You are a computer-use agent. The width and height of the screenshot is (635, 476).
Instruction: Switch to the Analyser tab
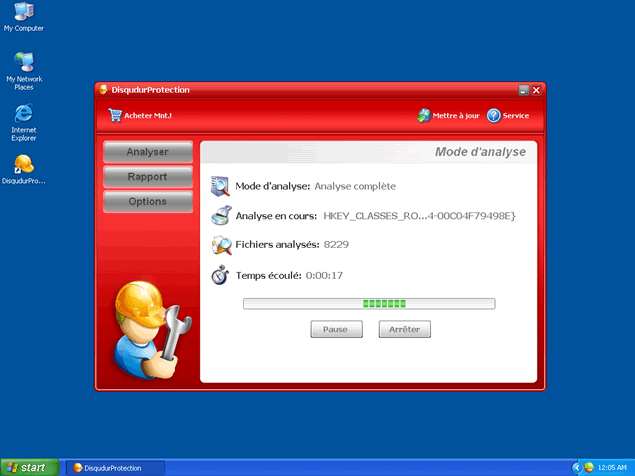coord(147,152)
